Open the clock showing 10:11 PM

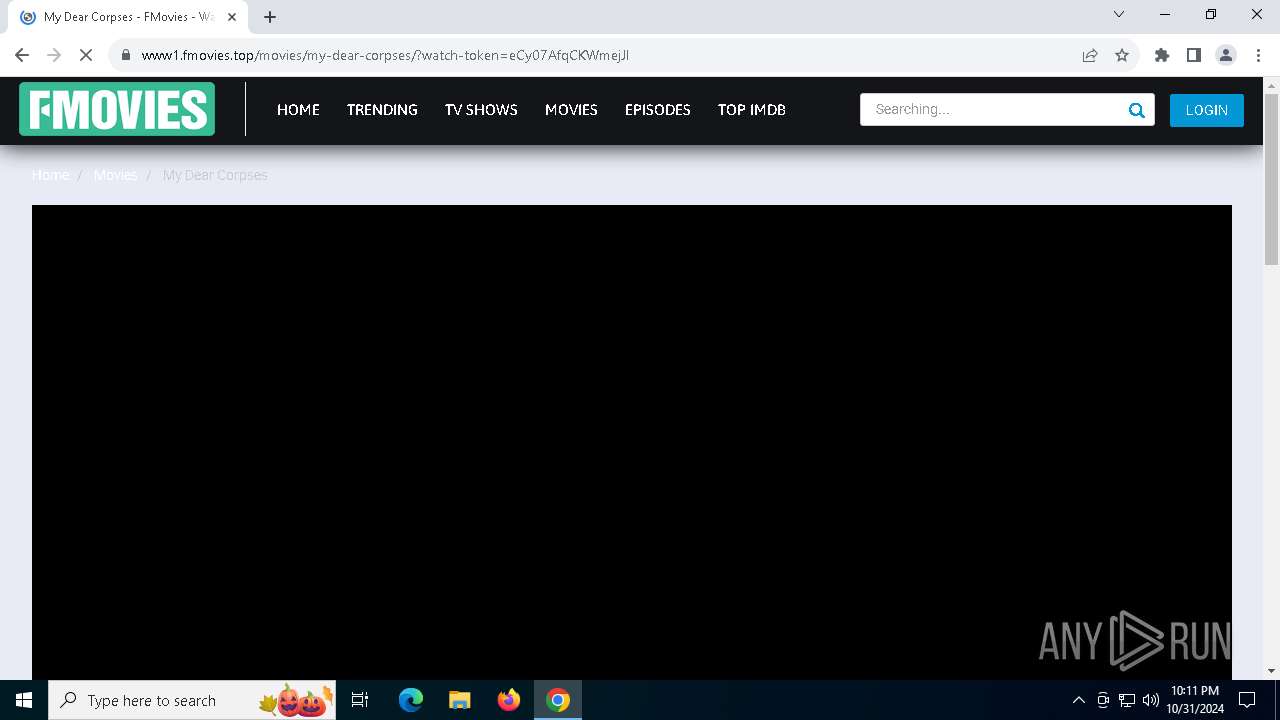(x=1195, y=700)
